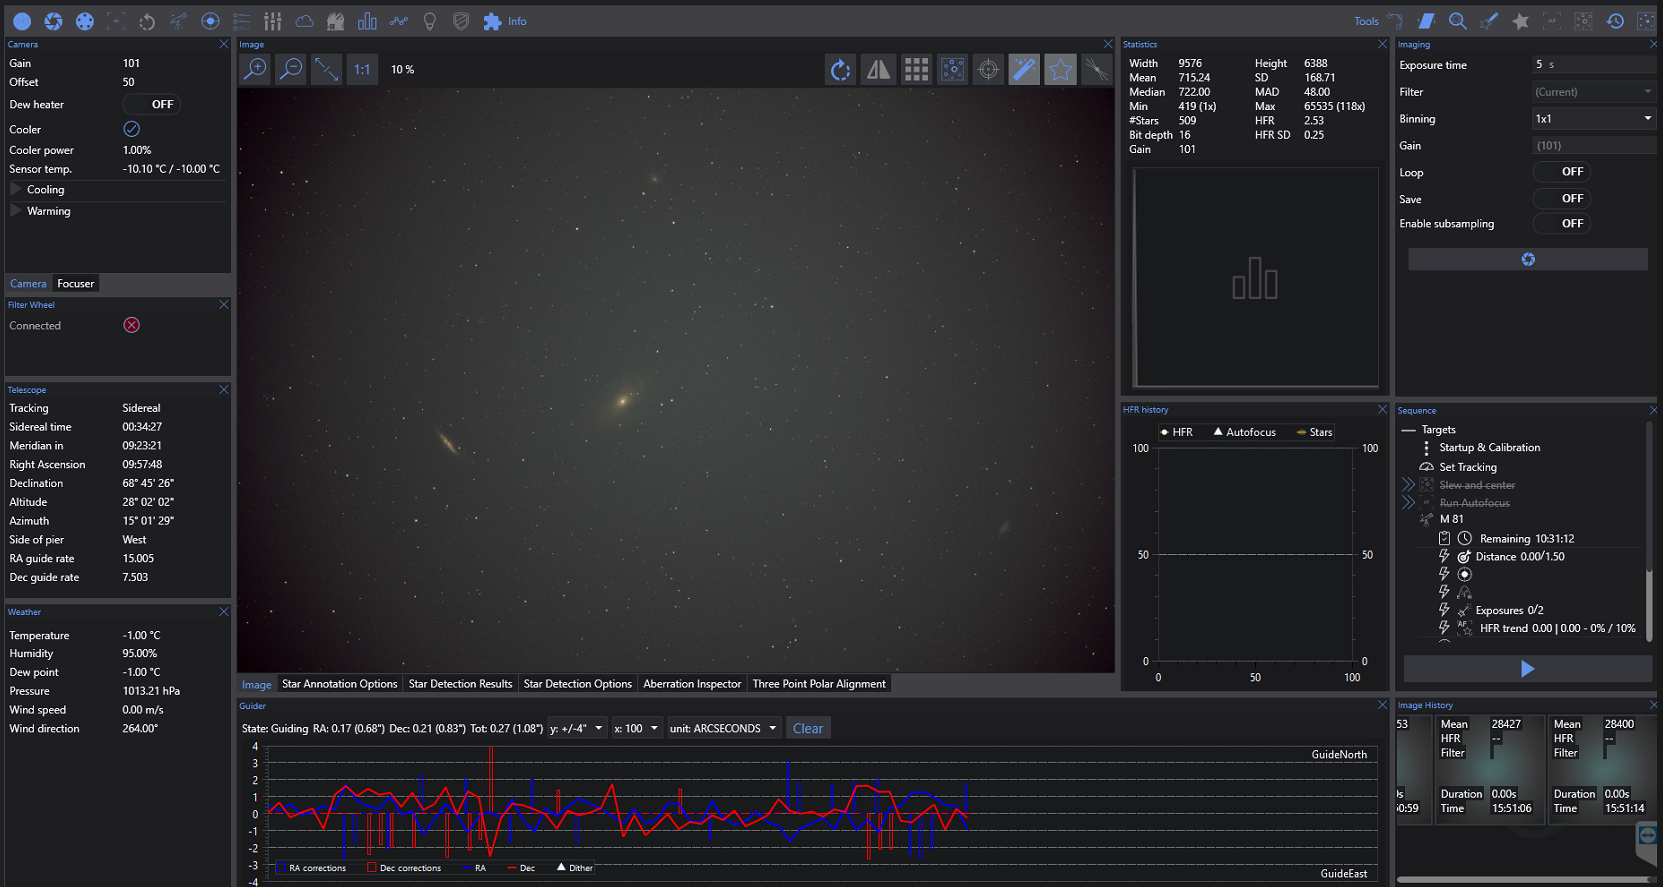Enable the Loop toggle in Imaging

1562,172
